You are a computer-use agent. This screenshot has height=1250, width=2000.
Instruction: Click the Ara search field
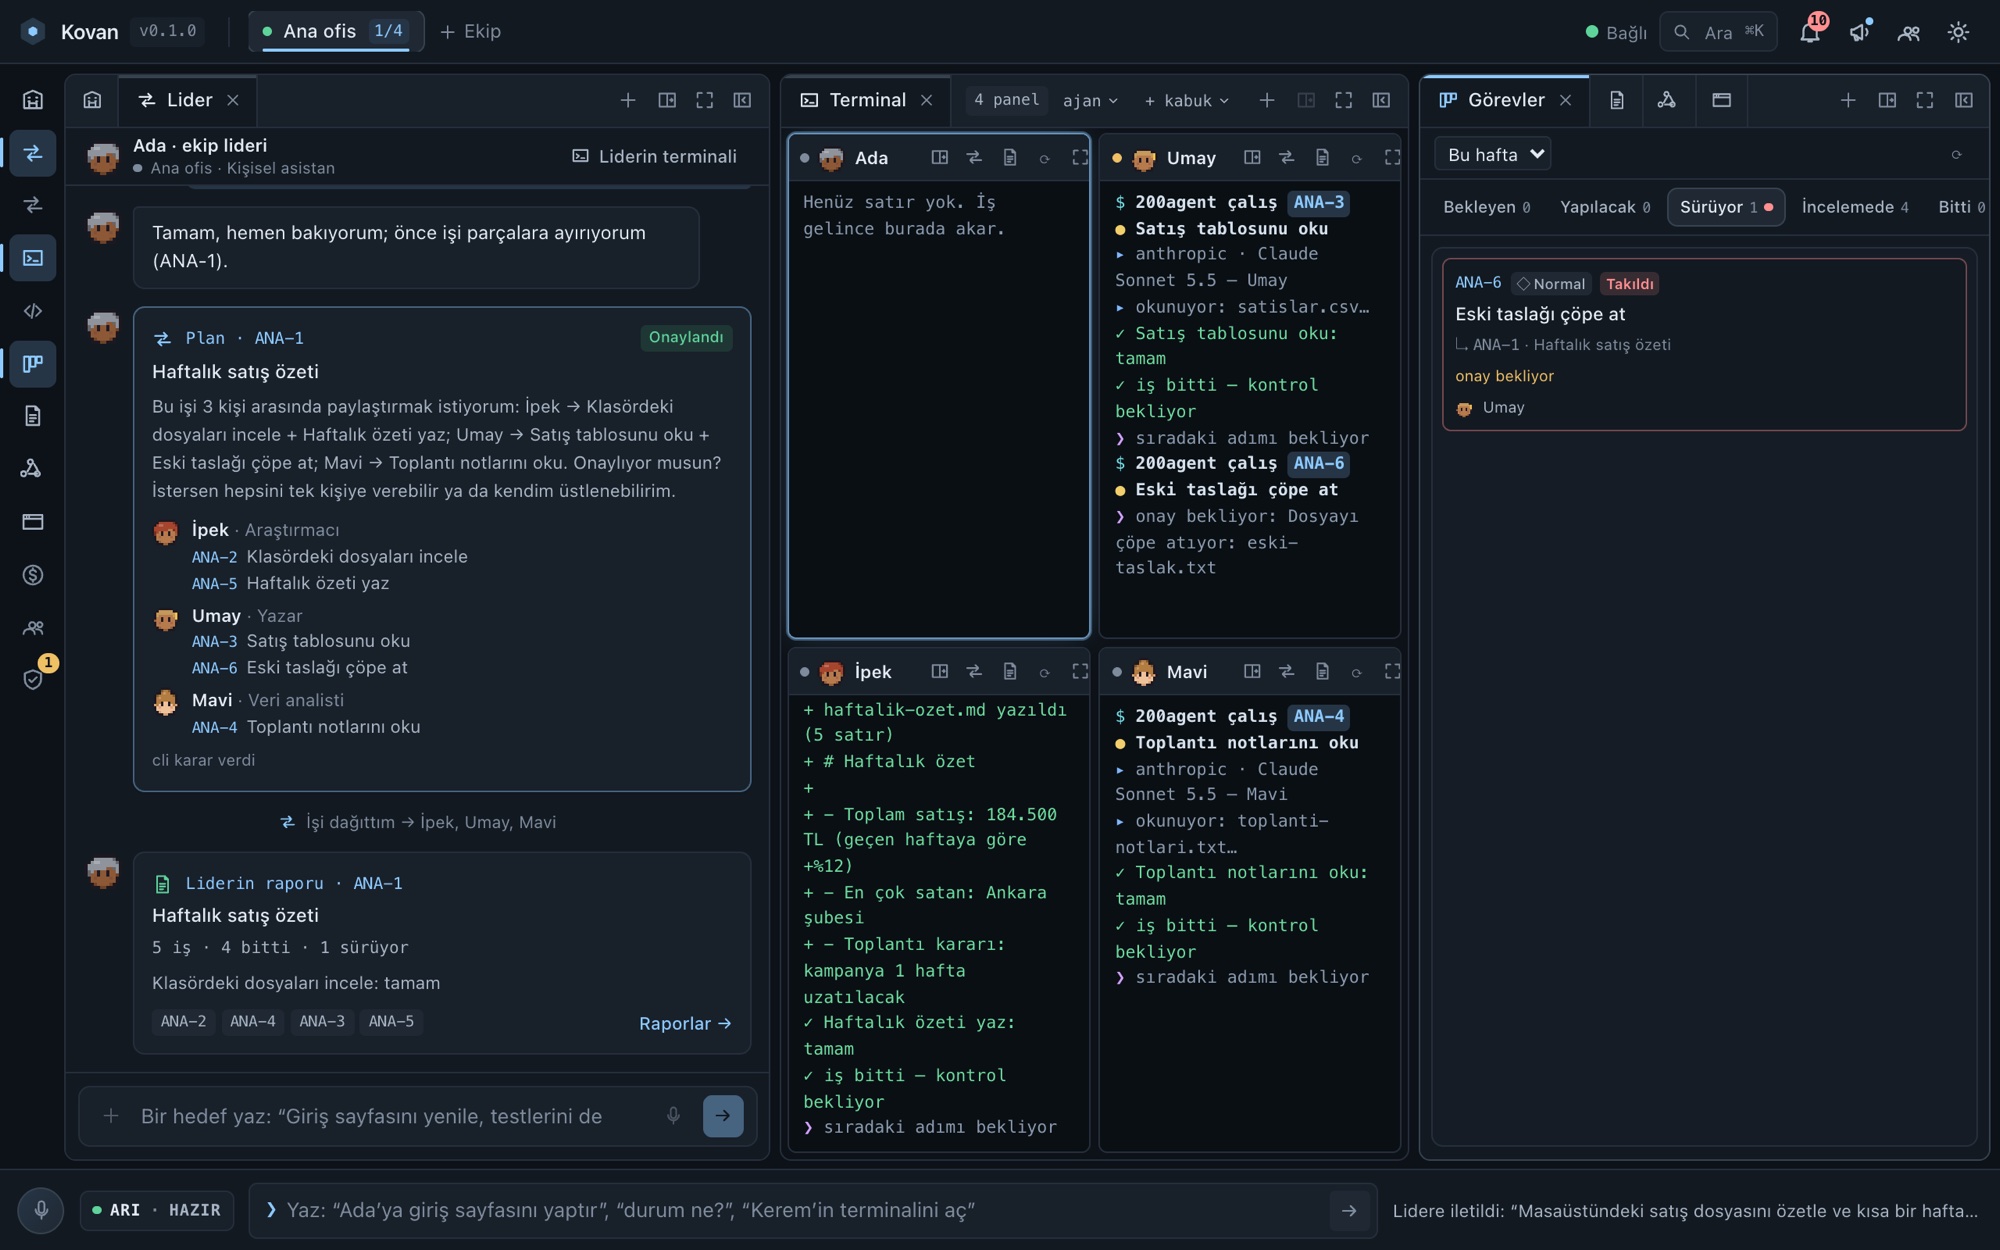[1718, 32]
